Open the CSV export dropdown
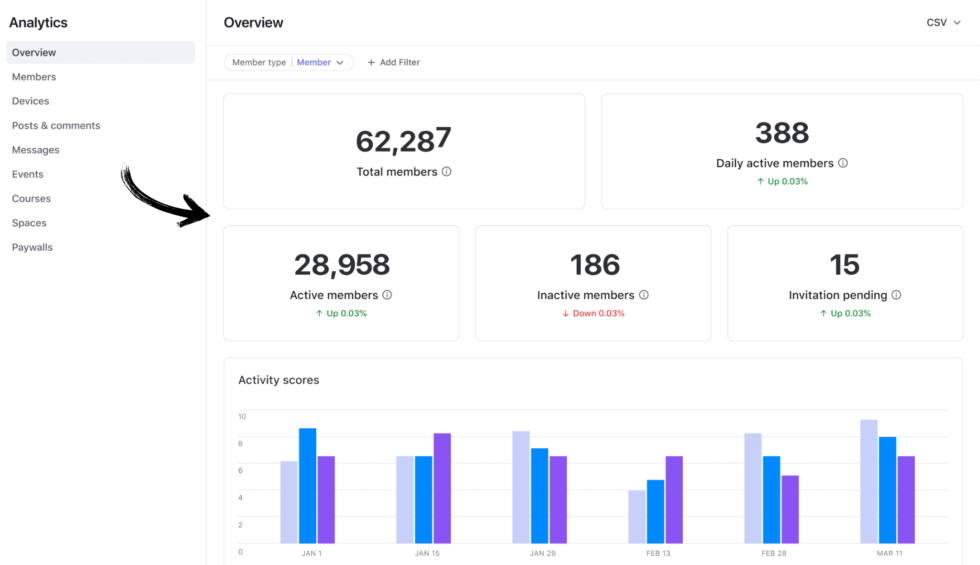This screenshot has width=980, height=565. pos(943,22)
